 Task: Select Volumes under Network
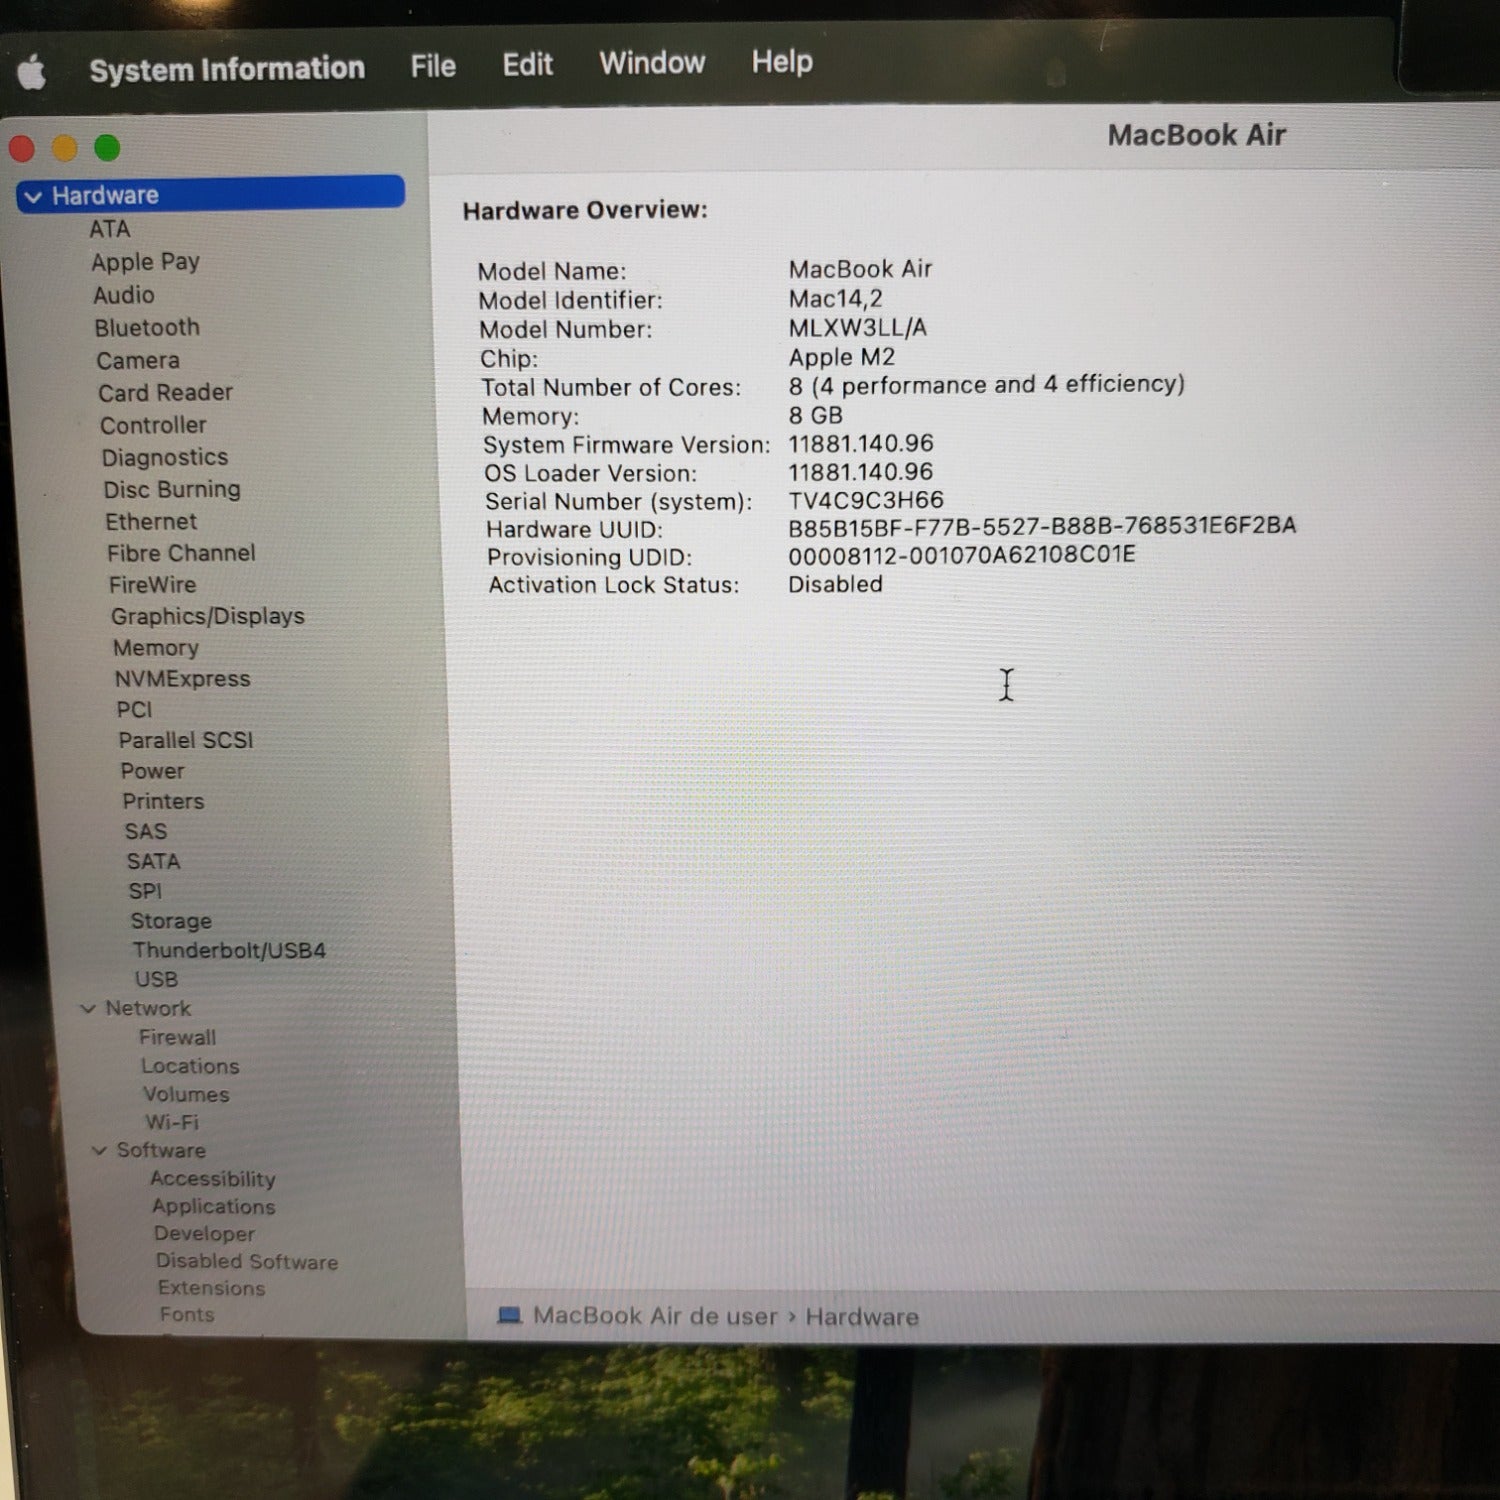coord(186,1095)
